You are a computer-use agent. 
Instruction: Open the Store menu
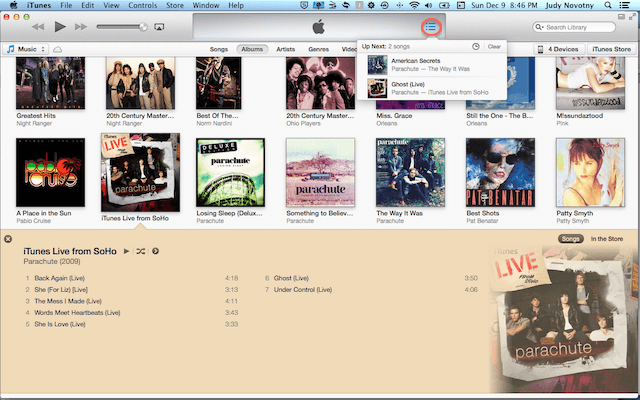coord(175,5)
